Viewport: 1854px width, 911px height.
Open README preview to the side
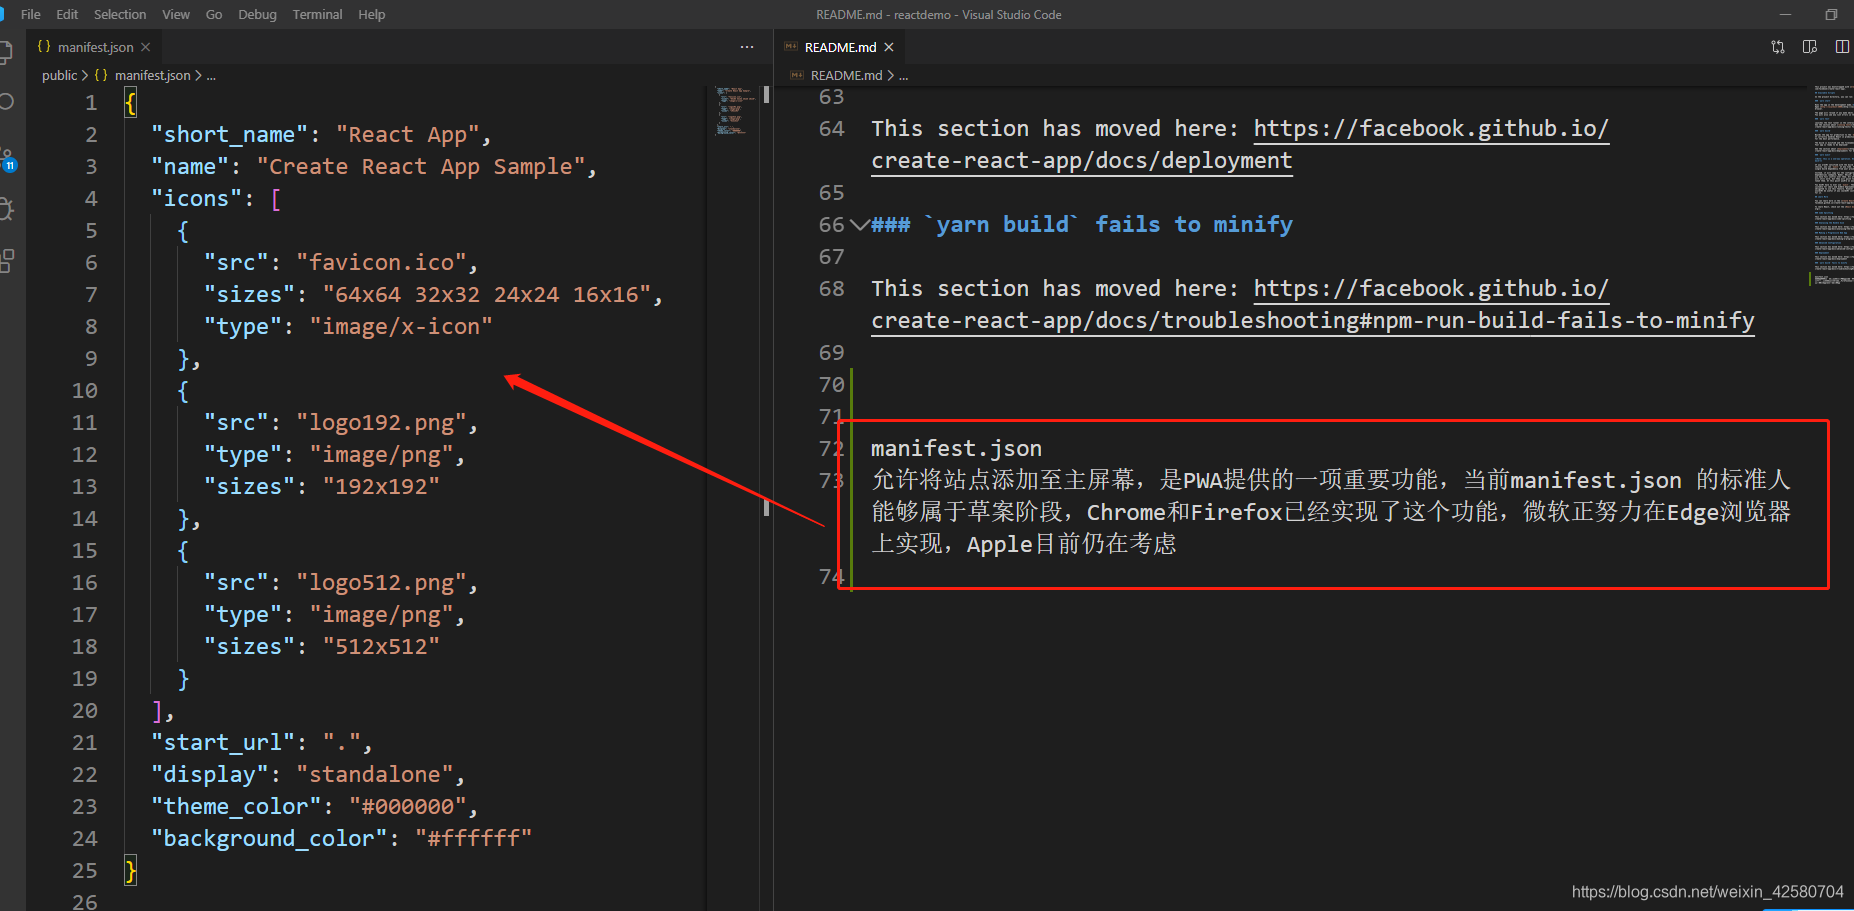(1810, 47)
